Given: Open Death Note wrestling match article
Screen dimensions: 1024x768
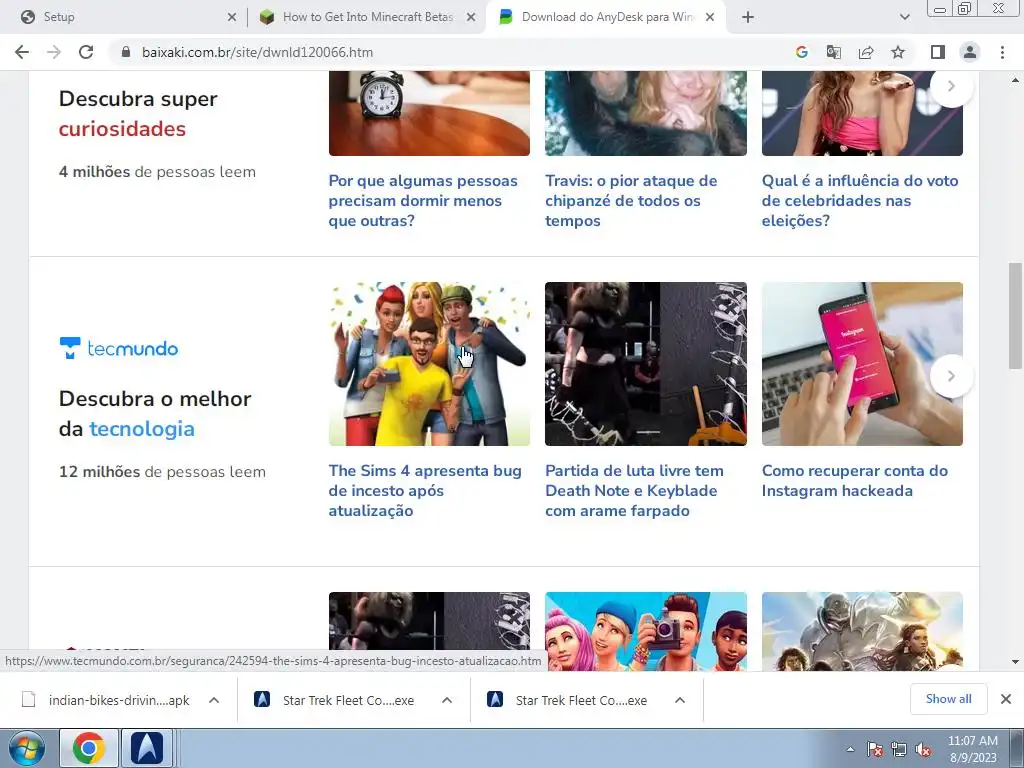Looking at the screenshot, I should [x=634, y=490].
